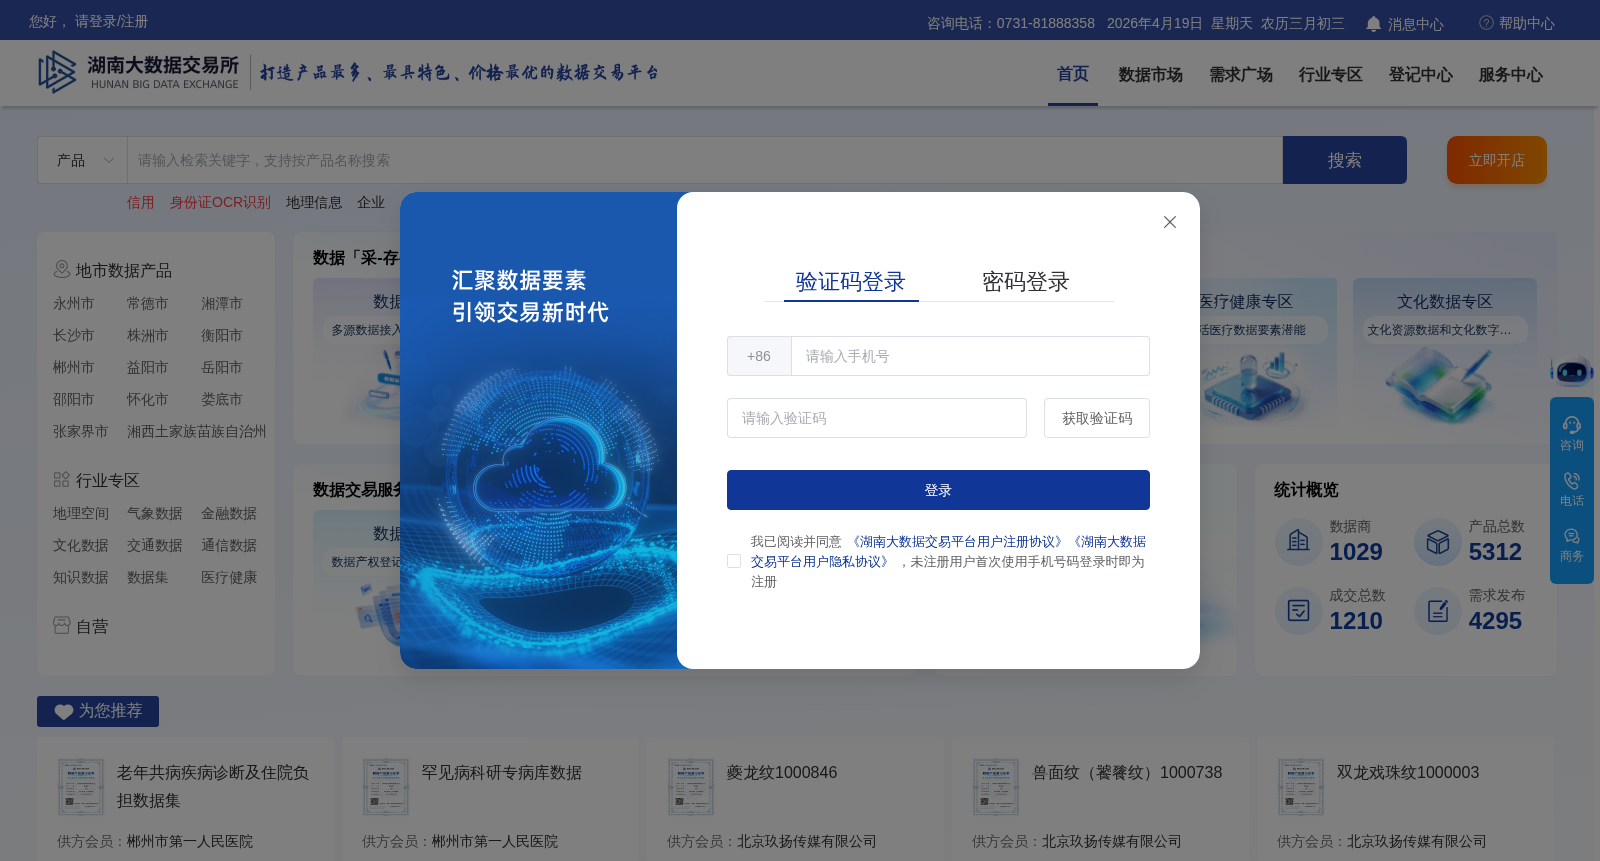Click the 需求发布 edit icon

pyautogui.click(x=1438, y=610)
